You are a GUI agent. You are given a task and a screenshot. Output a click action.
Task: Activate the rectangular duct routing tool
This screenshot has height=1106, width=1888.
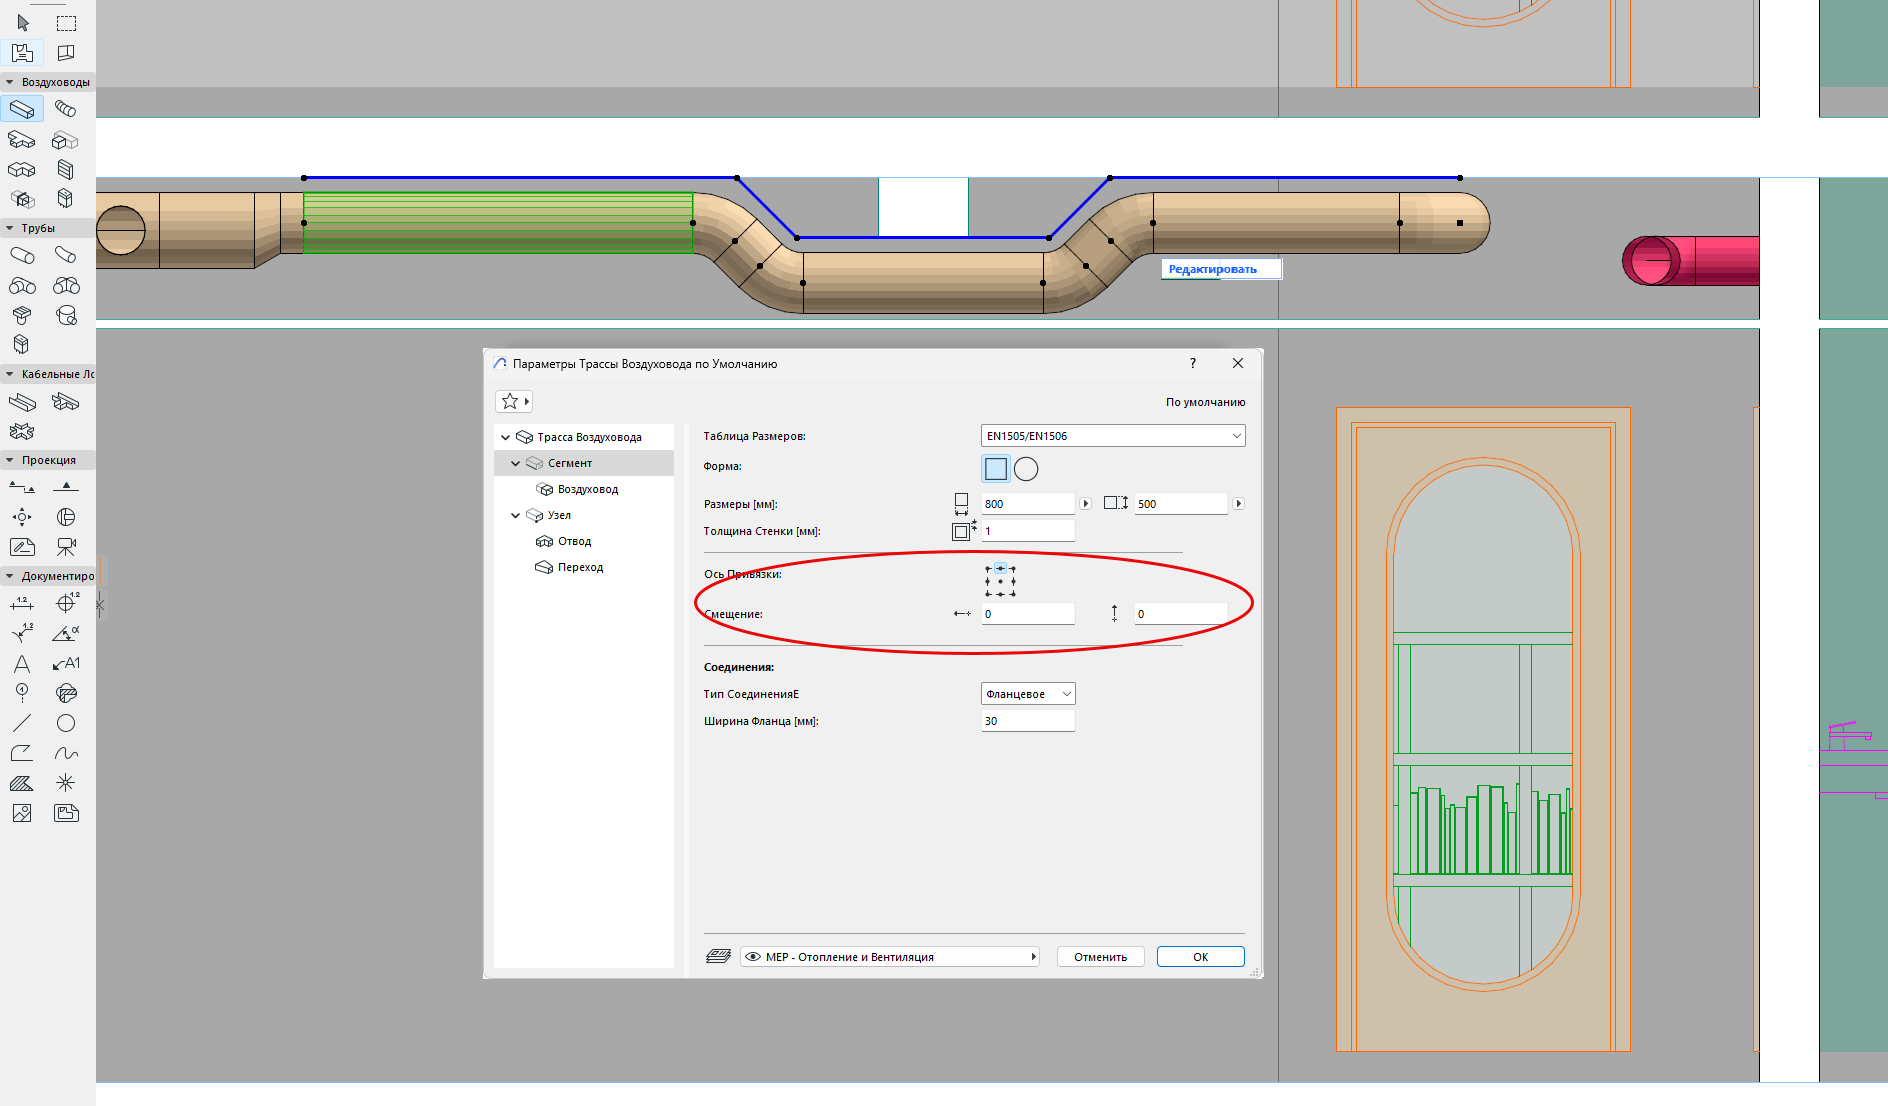(22, 109)
